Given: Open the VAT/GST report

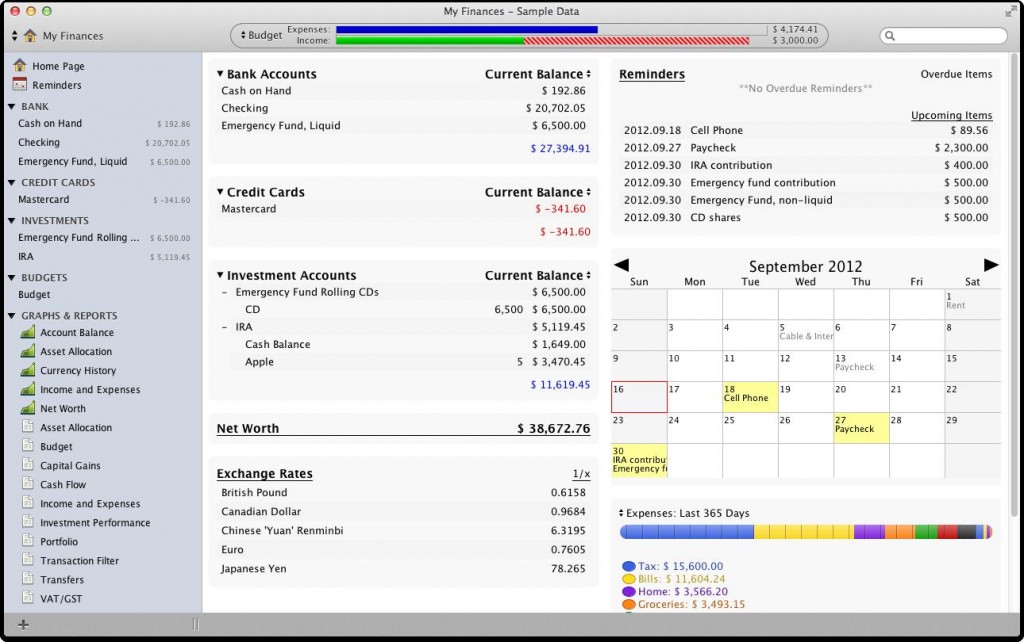Looking at the screenshot, I should 59,598.
